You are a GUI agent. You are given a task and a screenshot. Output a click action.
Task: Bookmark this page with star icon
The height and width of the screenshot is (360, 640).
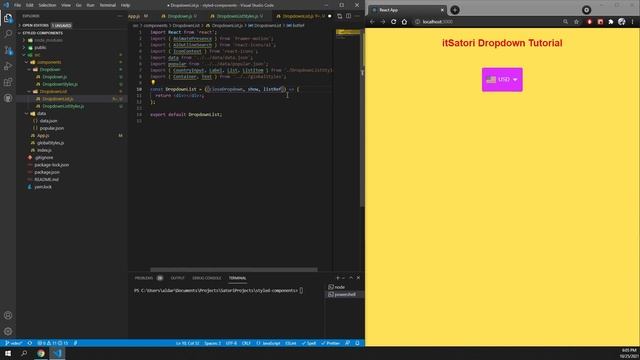click(x=576, y=22)
